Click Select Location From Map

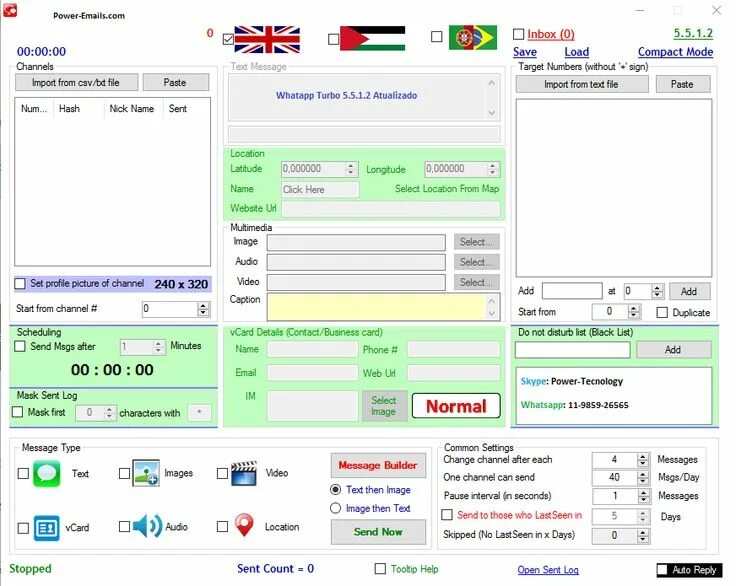447,189
